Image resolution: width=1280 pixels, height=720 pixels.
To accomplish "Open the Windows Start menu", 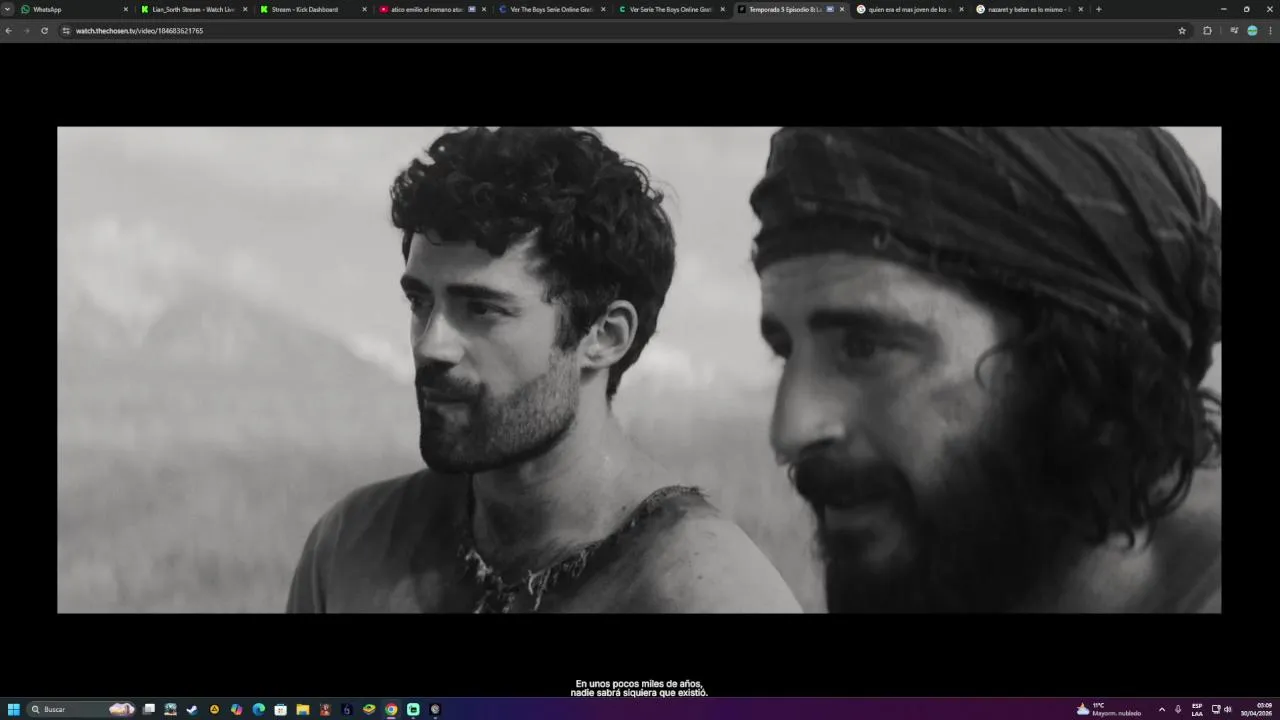I will tap(14, 709).
